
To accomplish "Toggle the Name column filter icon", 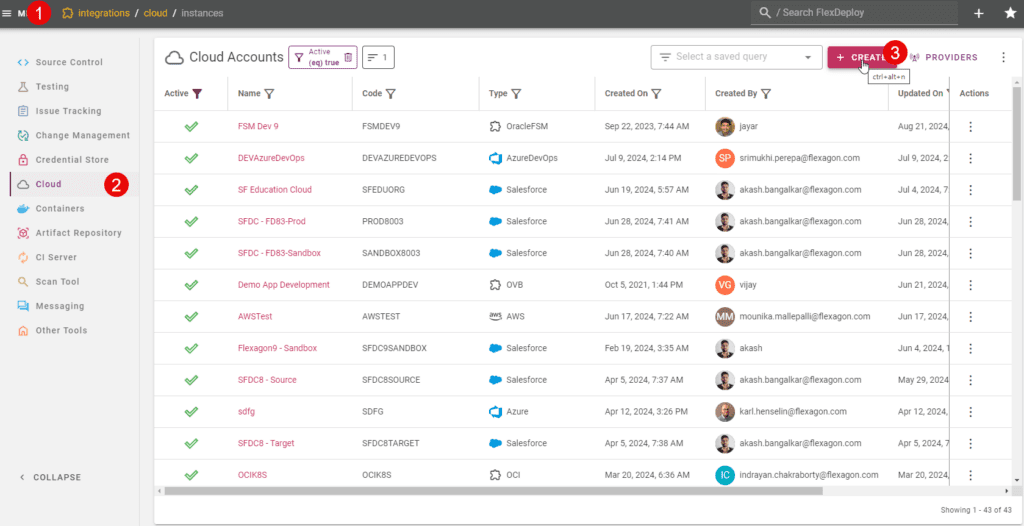I will click(x=269, y=93).
